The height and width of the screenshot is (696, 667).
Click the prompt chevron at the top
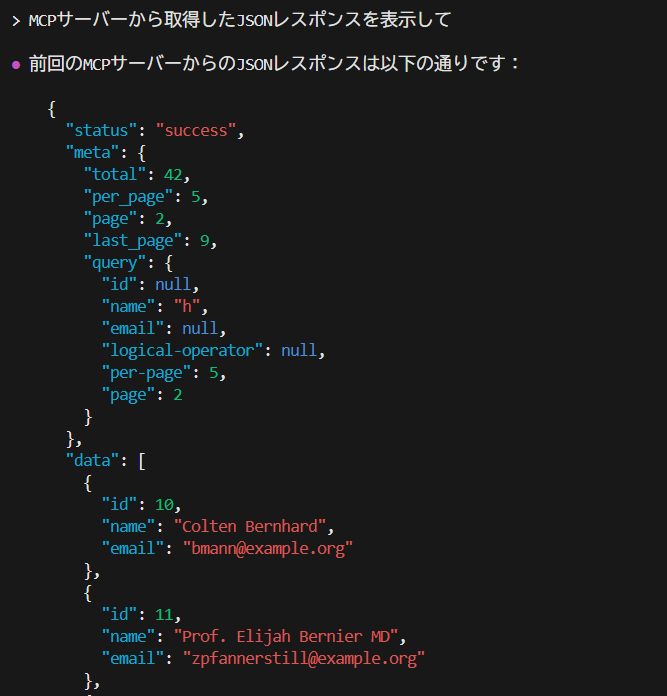(x=15, y=20)
